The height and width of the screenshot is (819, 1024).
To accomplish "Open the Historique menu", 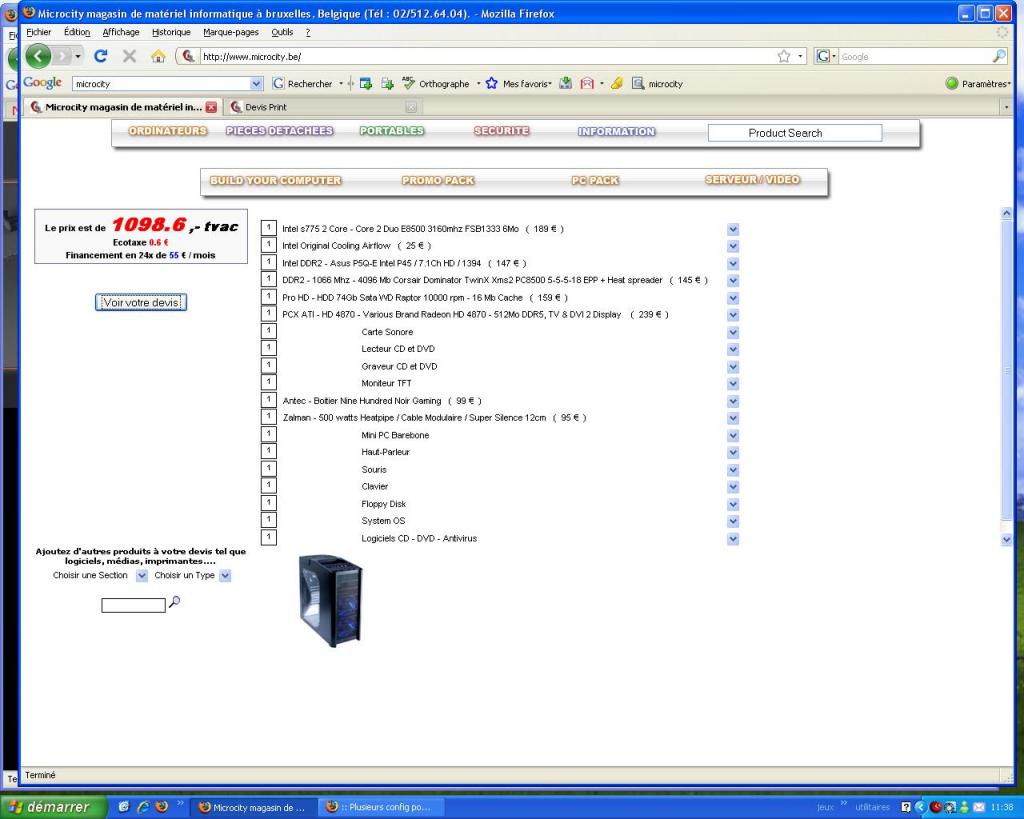I will 171,32.
